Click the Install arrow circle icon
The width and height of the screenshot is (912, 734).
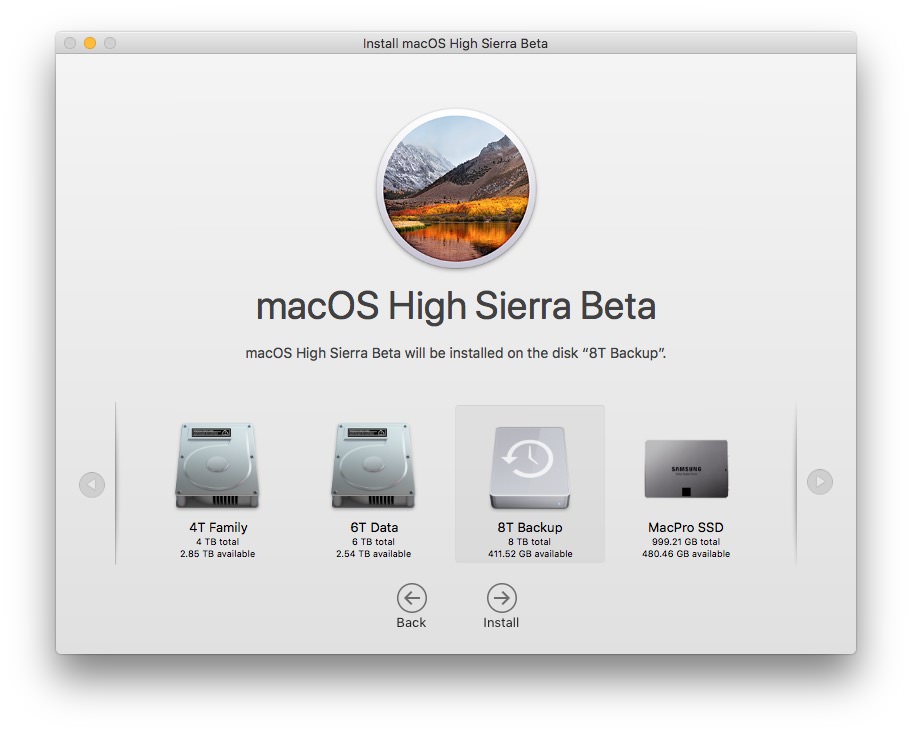(501, 598)
